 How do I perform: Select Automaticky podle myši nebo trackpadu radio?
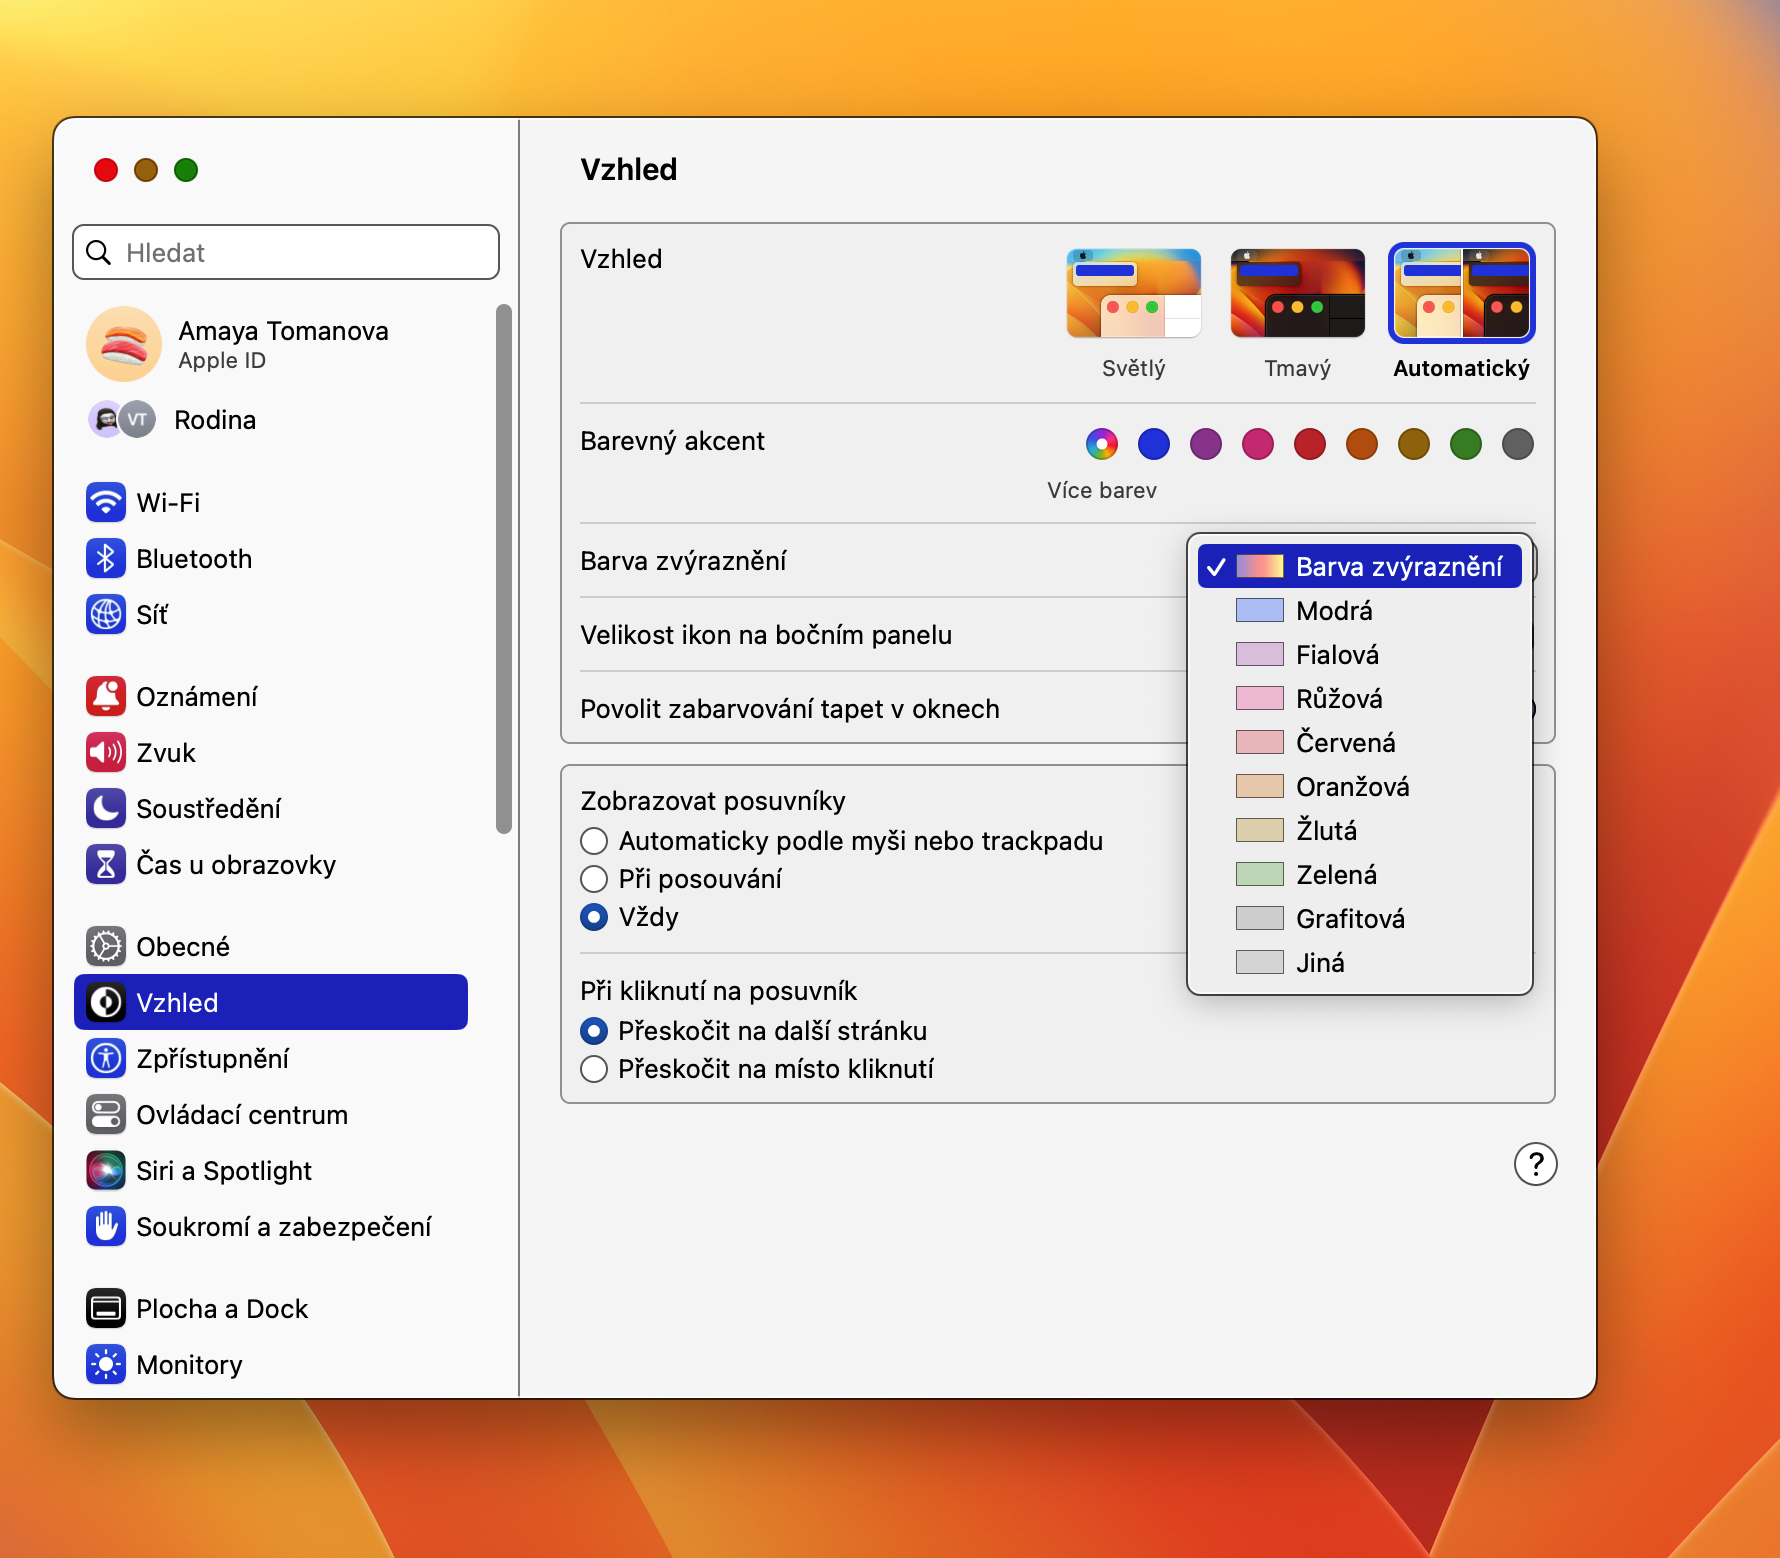(594, 841)
